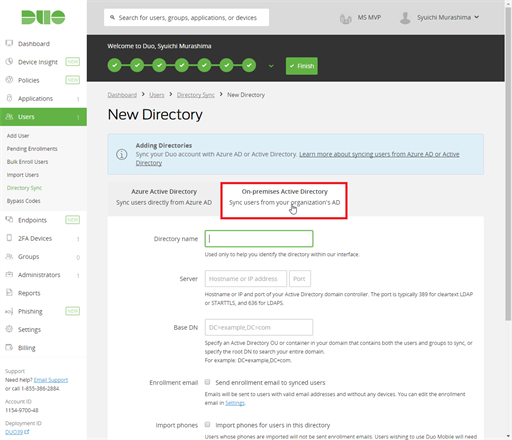The image size is (512, 440).
Task: Click the search magnifier icon
Action: coord(113,17)
